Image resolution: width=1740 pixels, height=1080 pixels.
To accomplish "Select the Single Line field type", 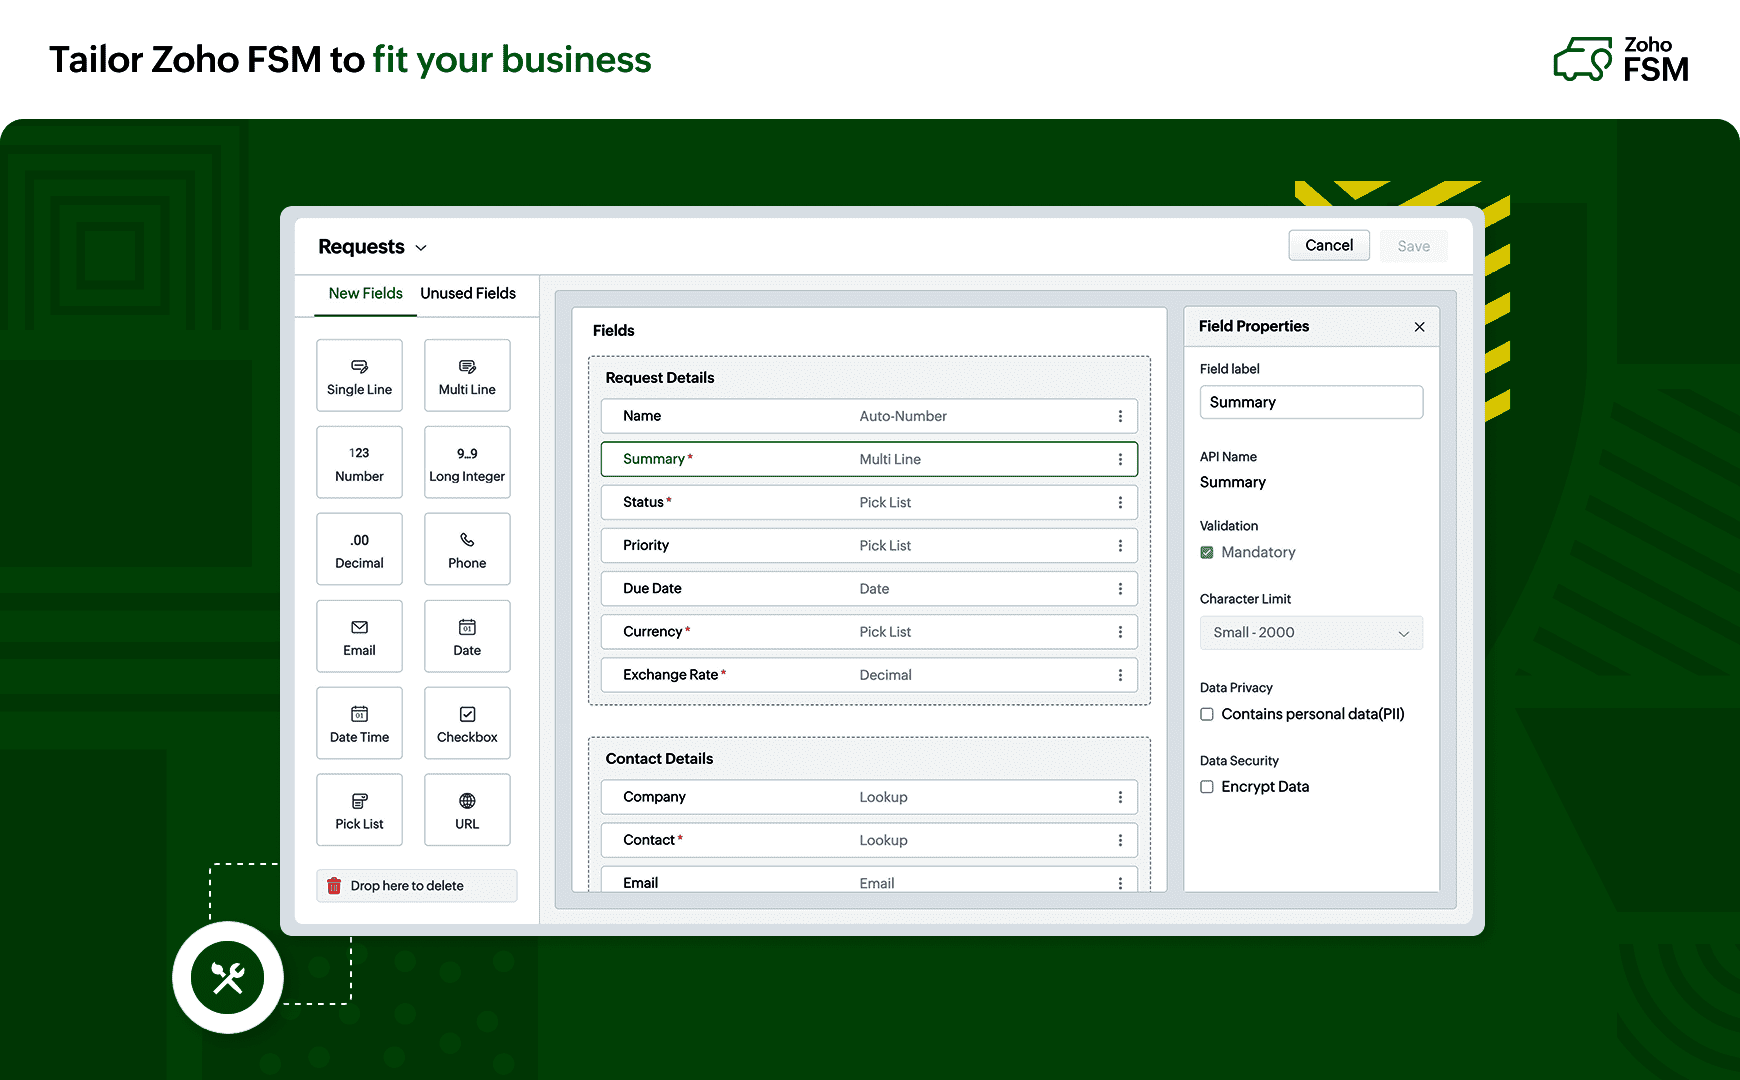I will [359, 375].
